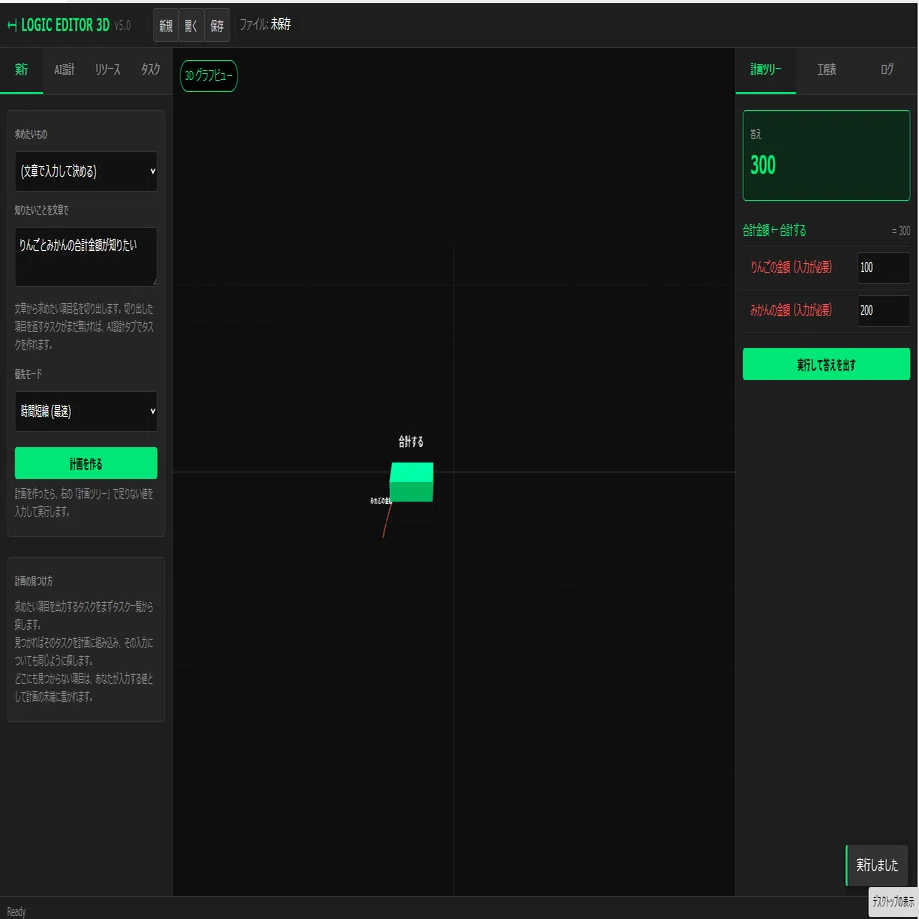Image resolution: width=919 pixels, height=919 pixels.
Task: Select the 実行 tab in left panel
Action: [22, 70]
